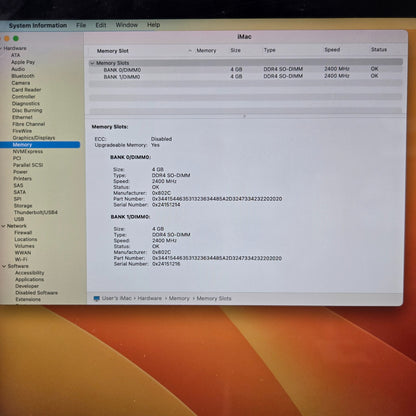Open the File menu
Screen dimensions: 416x416
click(x=81, y=25)
